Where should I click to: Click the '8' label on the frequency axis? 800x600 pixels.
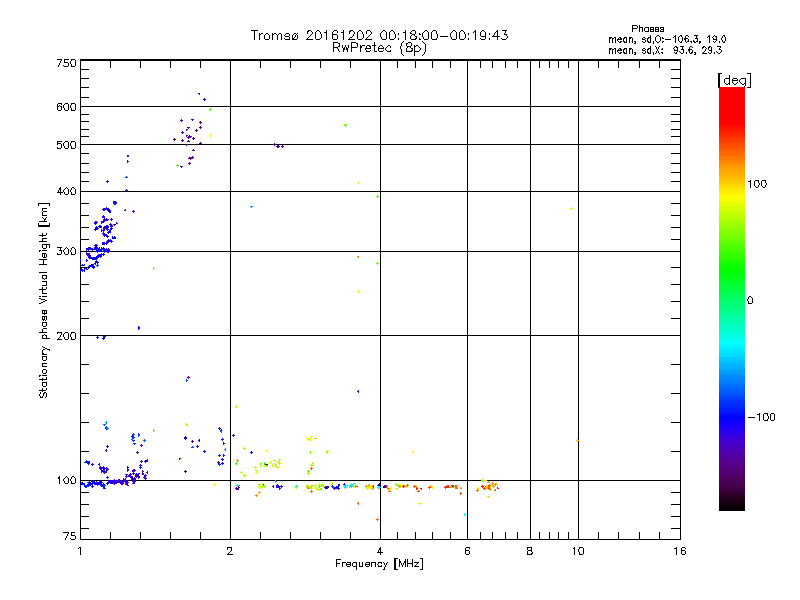(x=530, y=551)
